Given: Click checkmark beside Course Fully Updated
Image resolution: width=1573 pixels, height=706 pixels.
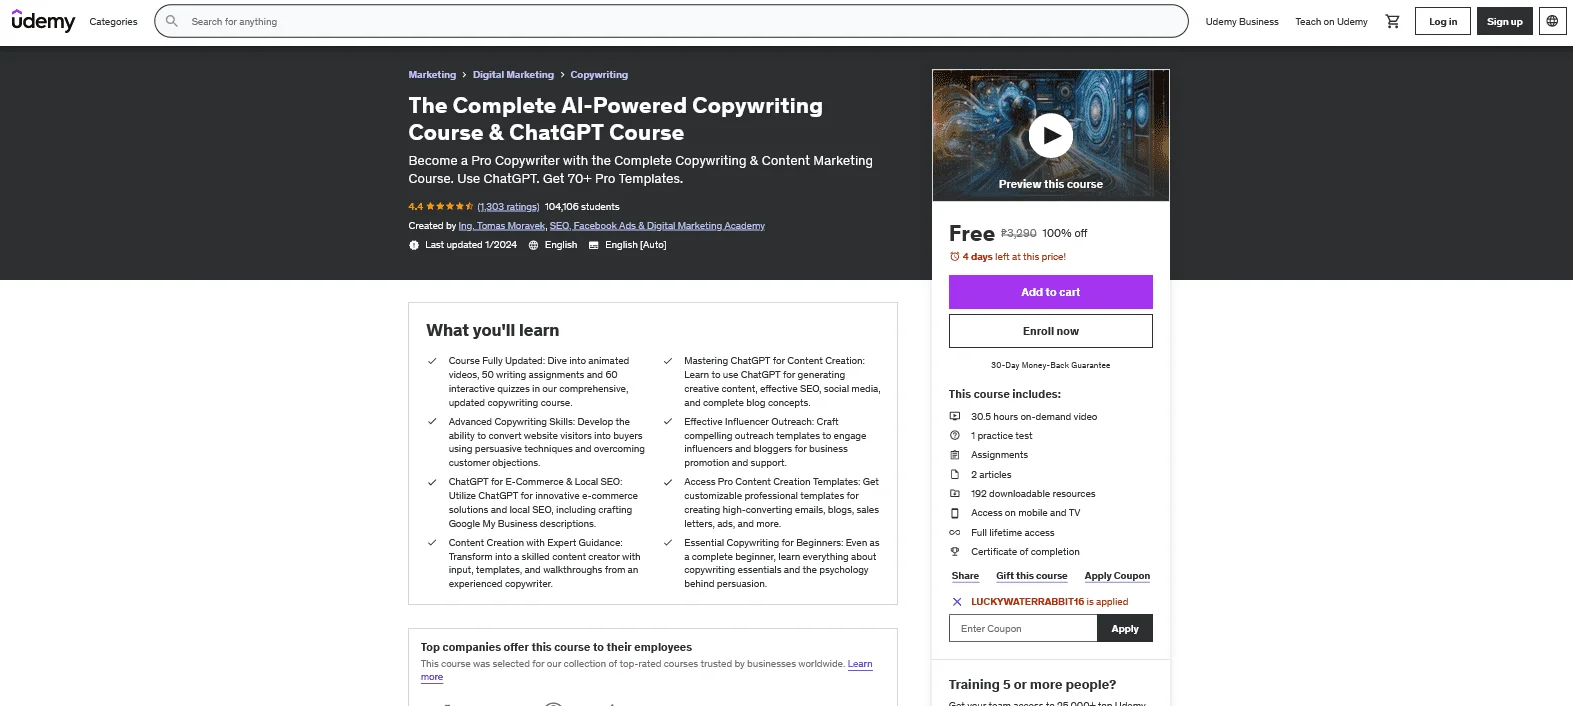Looking at the screenshot, I should [432, 361].
